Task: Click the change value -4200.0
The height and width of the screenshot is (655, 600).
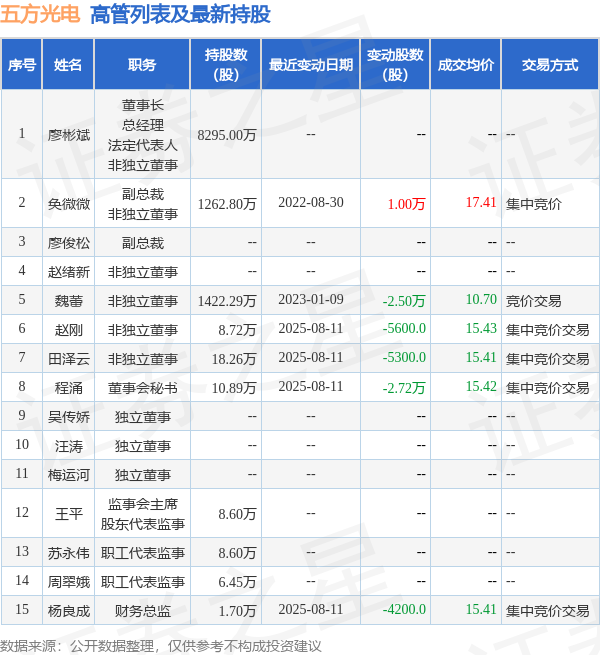Action: pyautogui.click(x=404, y=609)
